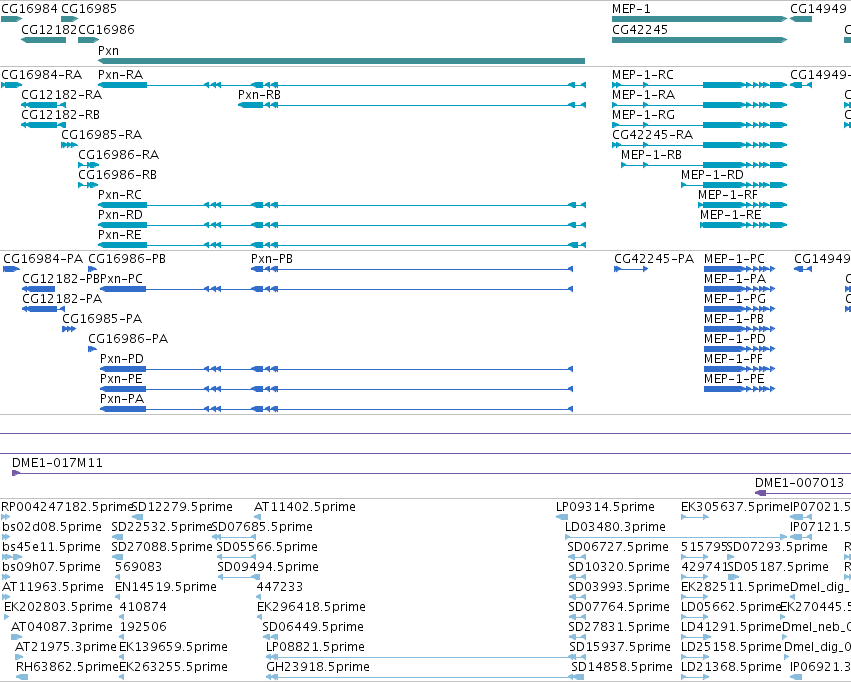Open transcript label CG12182-RA
The image size is (851, 682).
click(x=62, y=95)
